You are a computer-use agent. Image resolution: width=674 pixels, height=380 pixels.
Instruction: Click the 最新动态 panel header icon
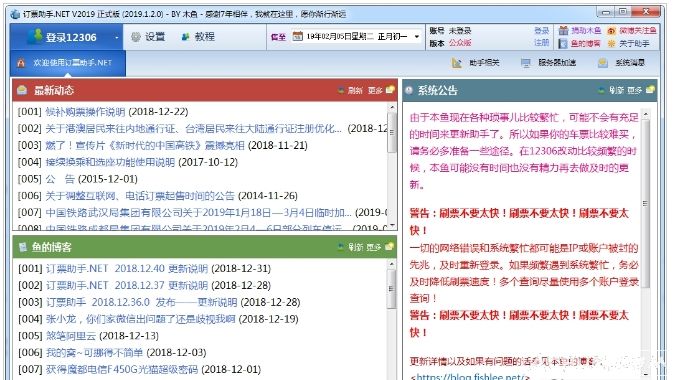coord(22,90)
